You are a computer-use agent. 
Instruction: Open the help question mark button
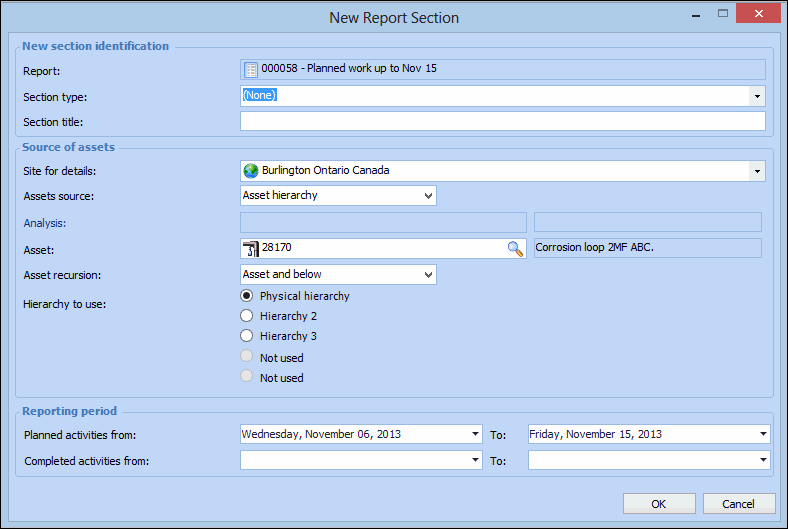(690, 14)
